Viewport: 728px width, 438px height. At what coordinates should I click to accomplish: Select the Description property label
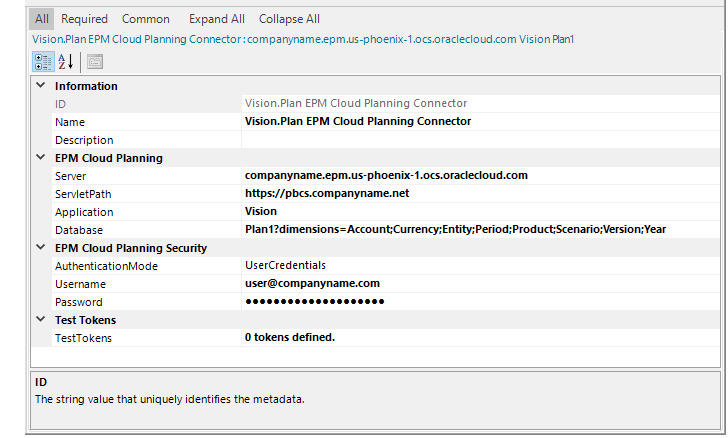pos(84,140)
